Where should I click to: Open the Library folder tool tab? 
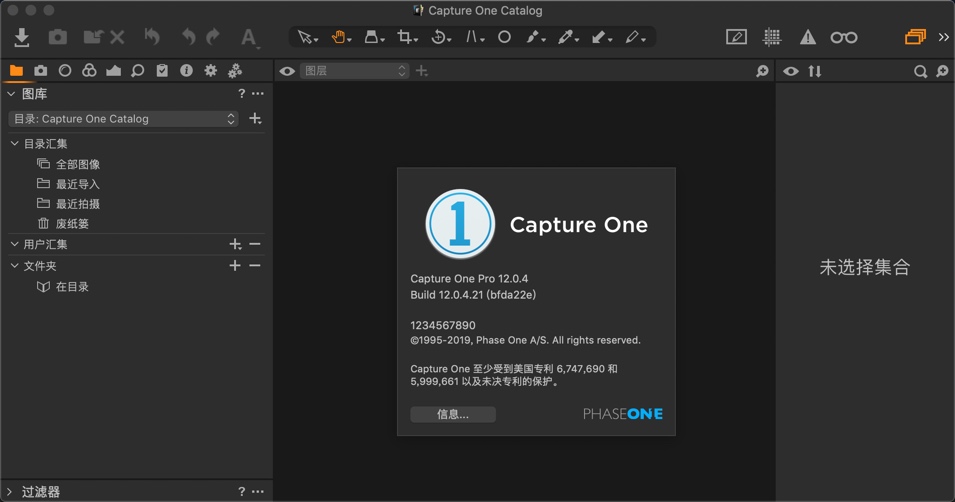pos(16,71)
